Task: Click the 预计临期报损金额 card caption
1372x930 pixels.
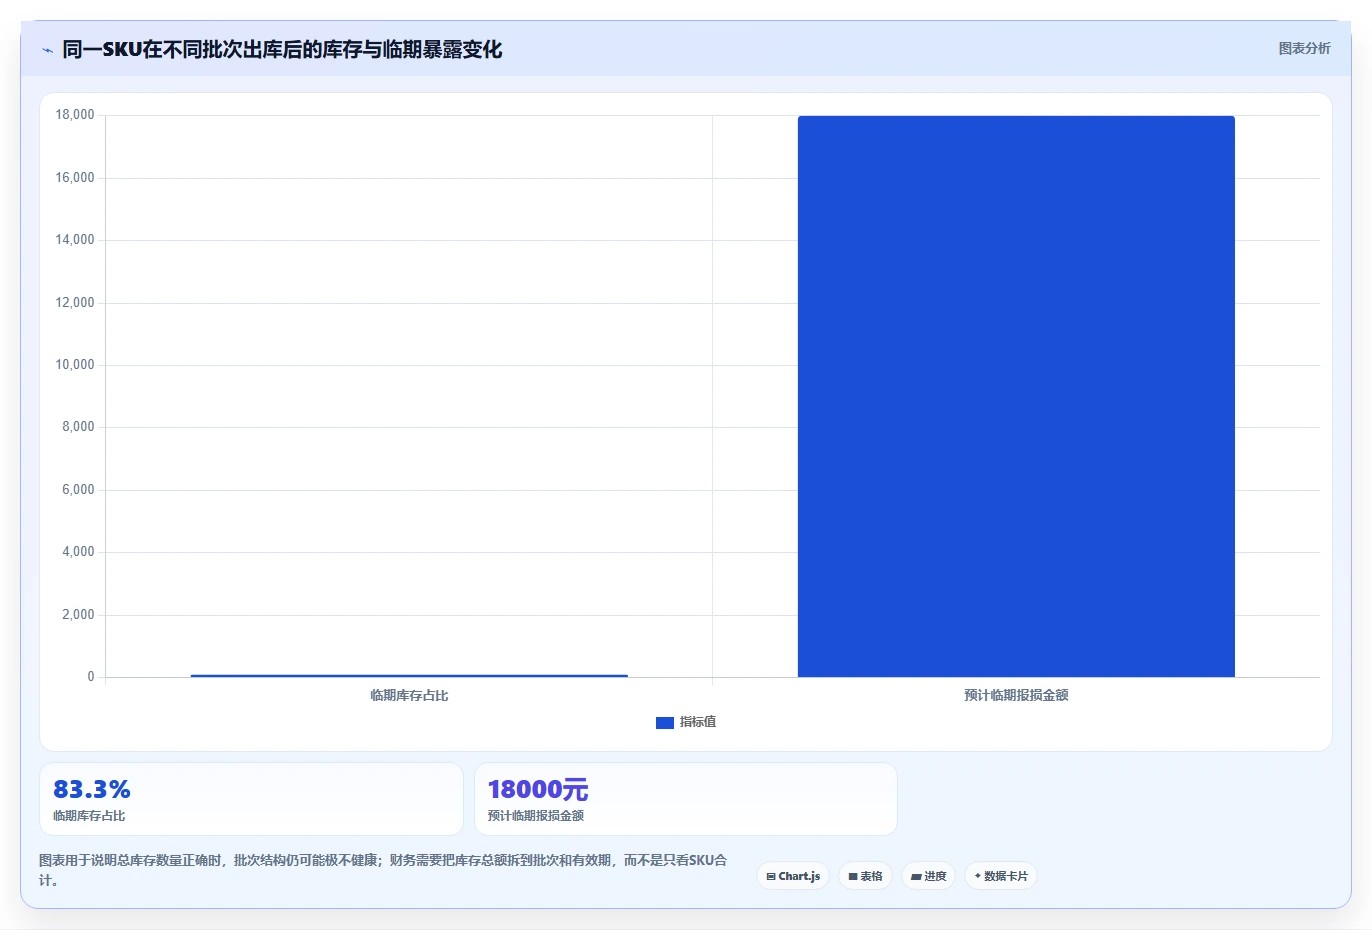Action: (536, 816)
